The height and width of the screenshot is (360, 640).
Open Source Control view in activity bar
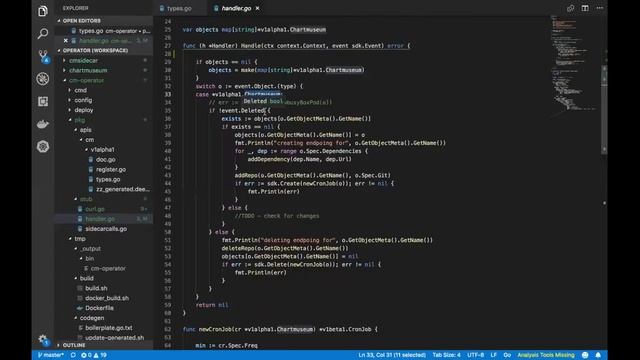(43, 56)
